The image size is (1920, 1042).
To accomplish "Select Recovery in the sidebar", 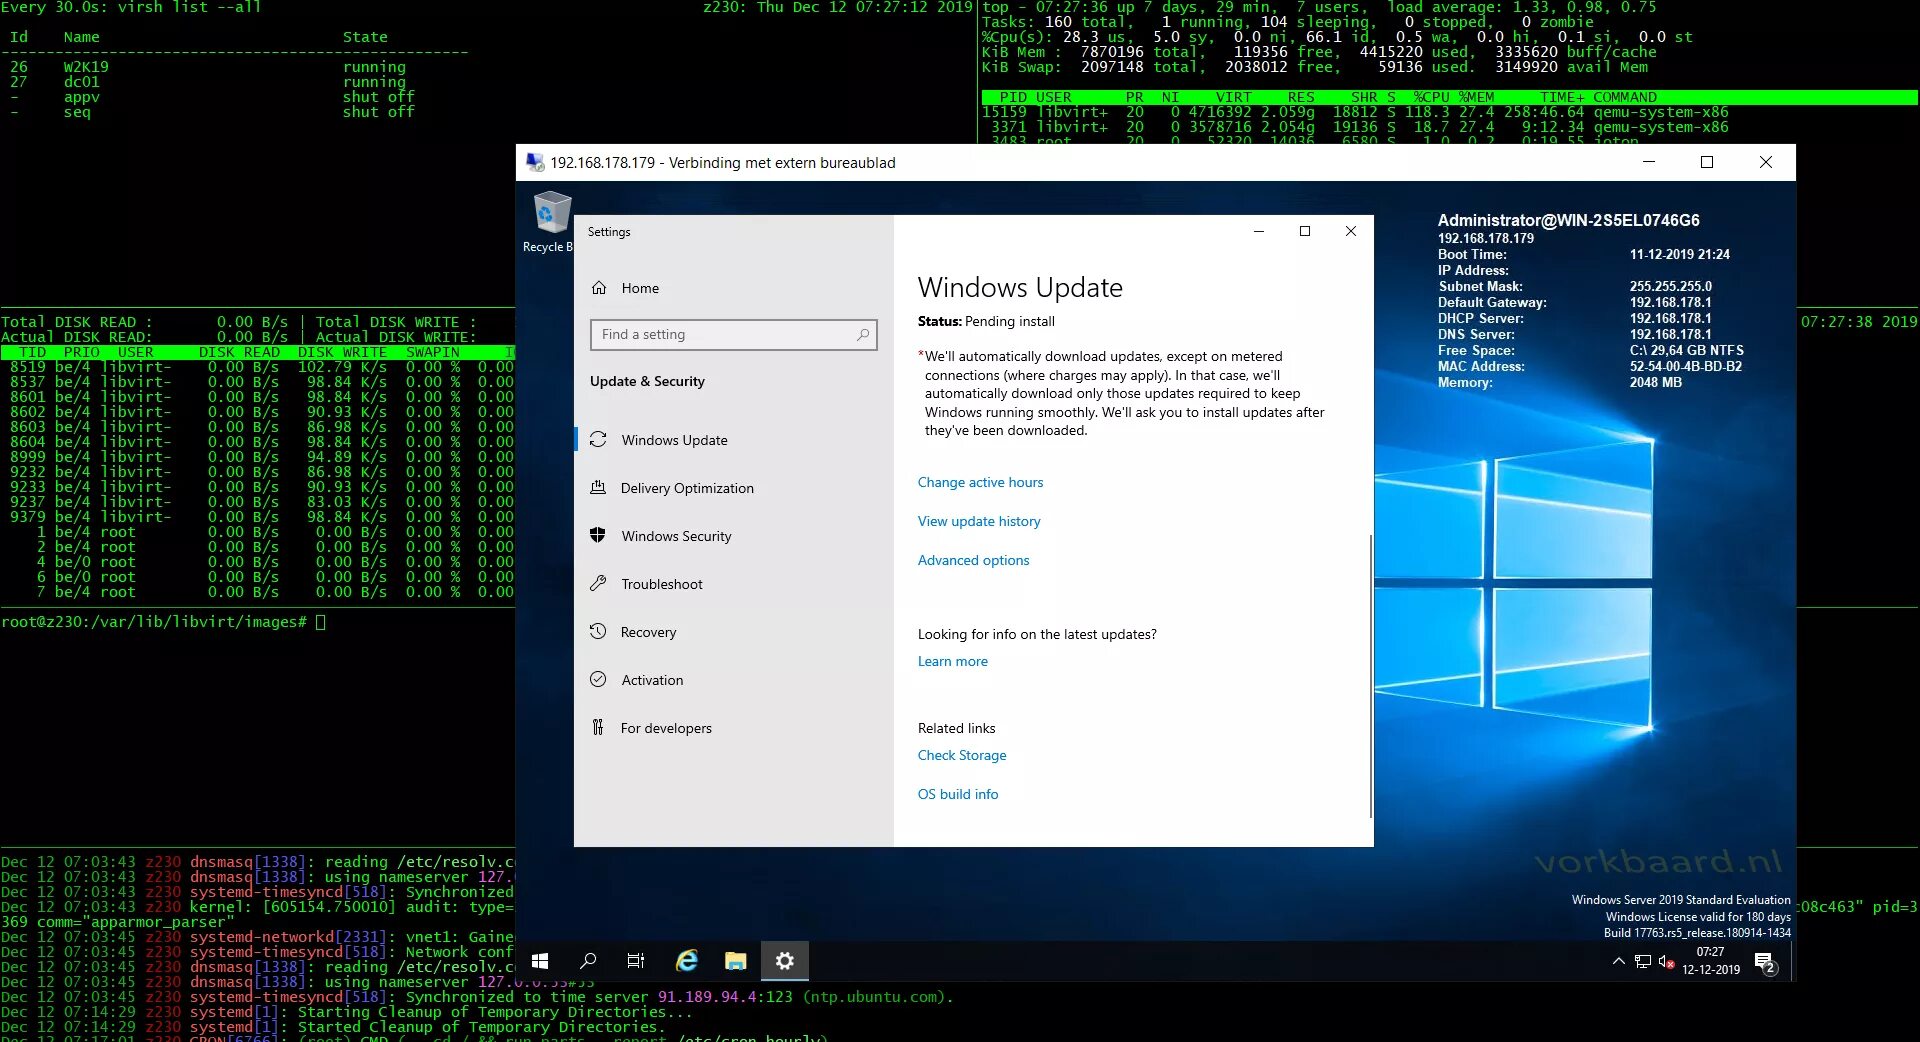I will point(734,632).
